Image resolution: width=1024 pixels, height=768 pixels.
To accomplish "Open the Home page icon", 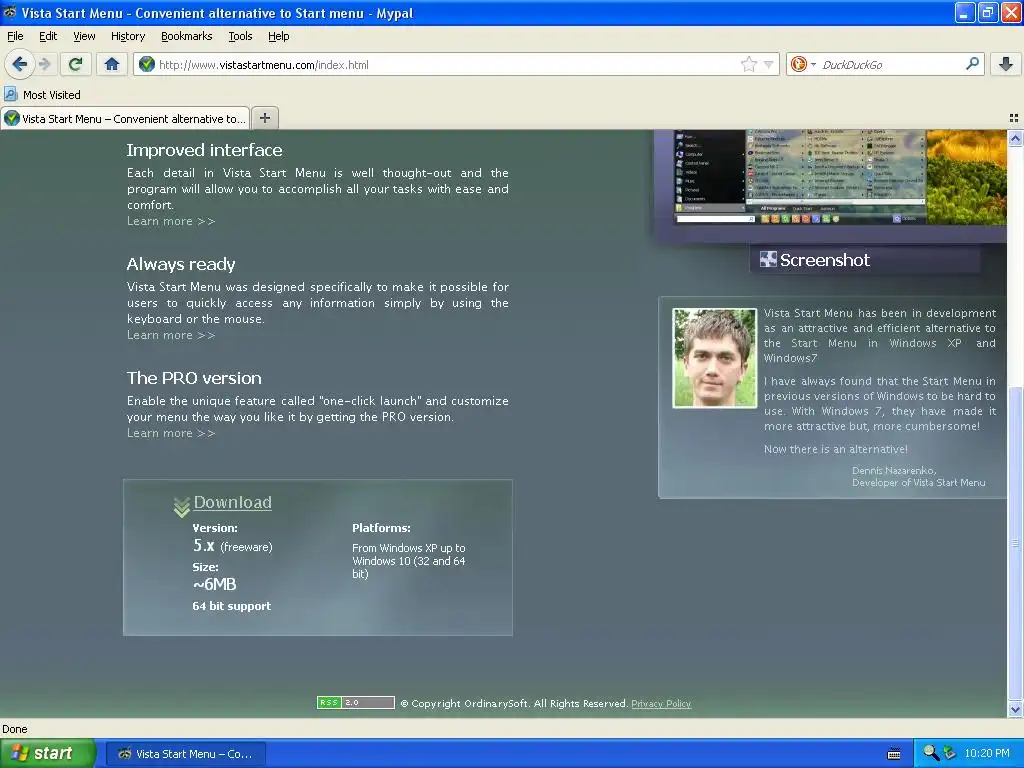I will click(x=112, y=64).
